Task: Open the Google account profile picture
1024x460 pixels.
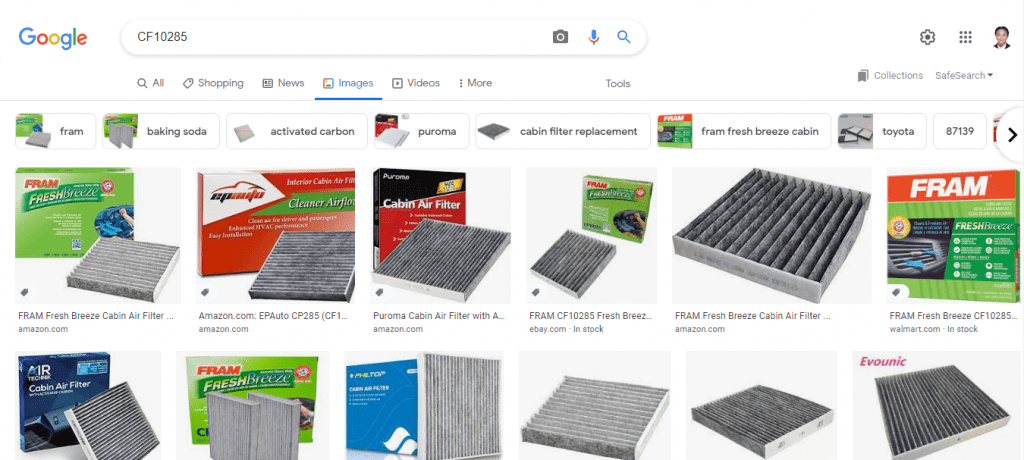Action: 1001,37
